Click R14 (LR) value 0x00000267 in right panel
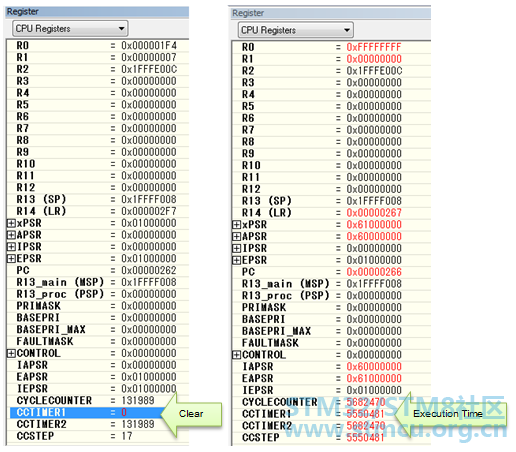The image size is (516, 452). coord(374,213)
